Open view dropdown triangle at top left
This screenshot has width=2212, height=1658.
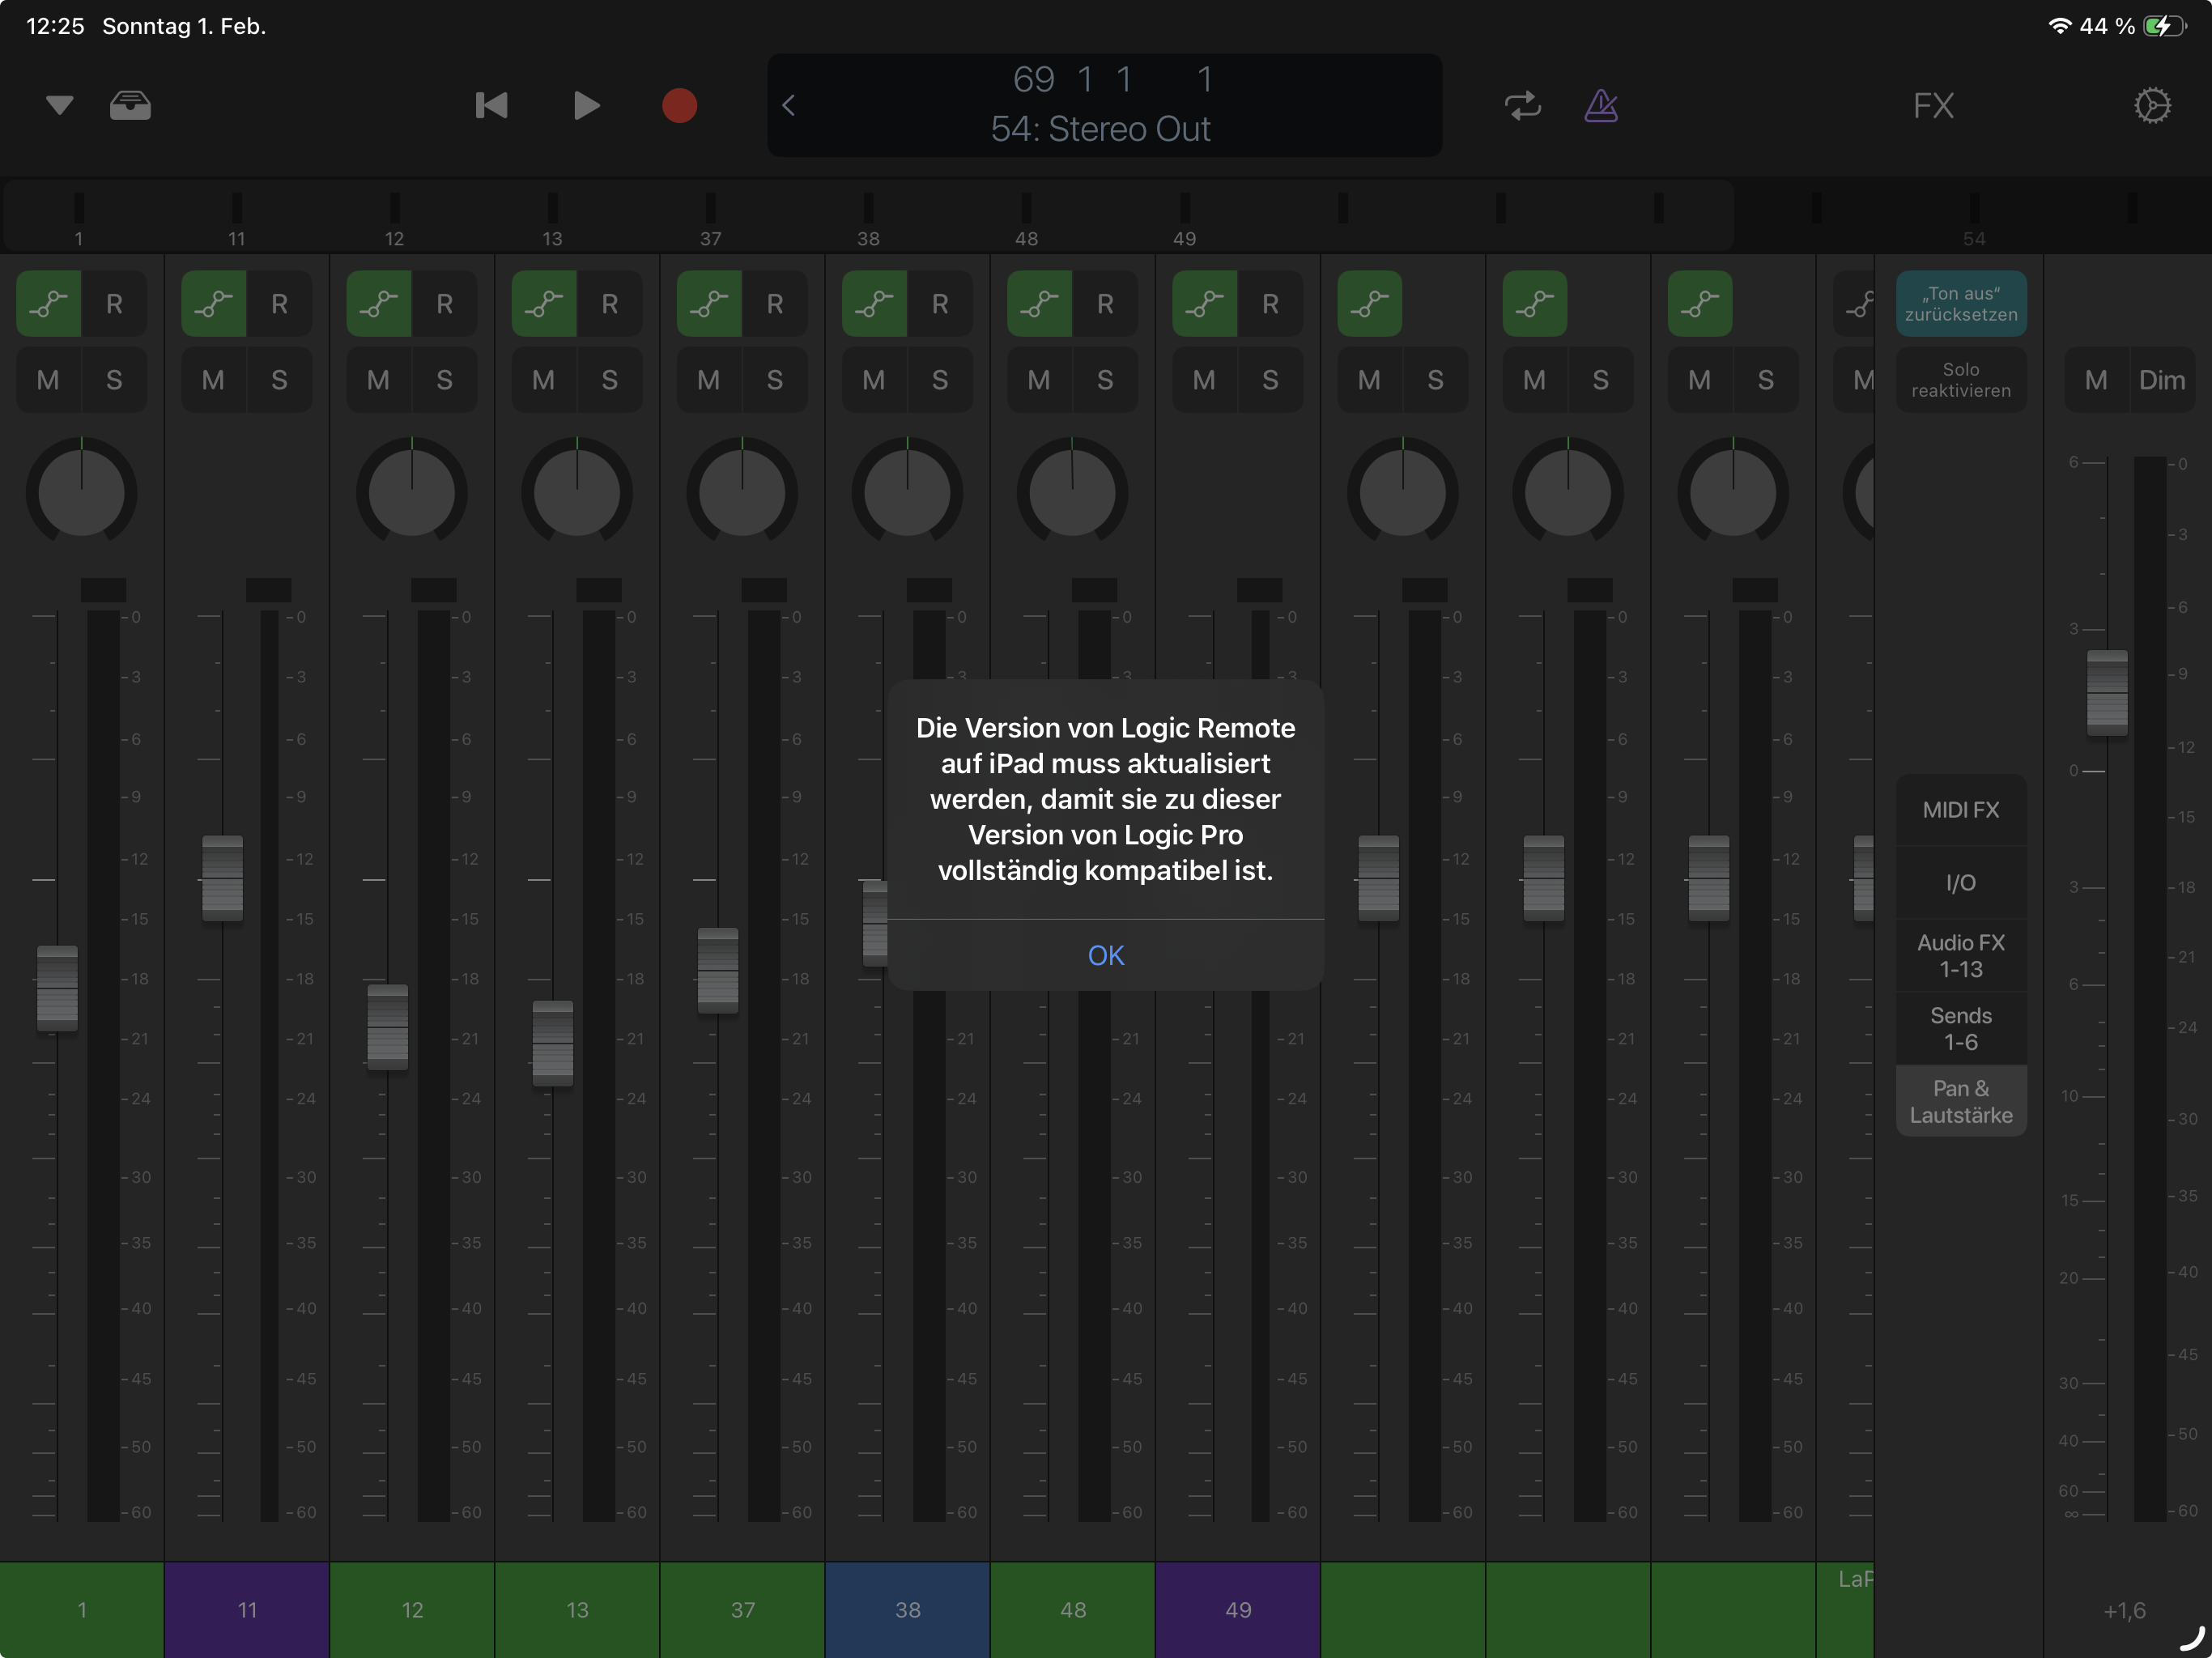(x=59, y=105)
